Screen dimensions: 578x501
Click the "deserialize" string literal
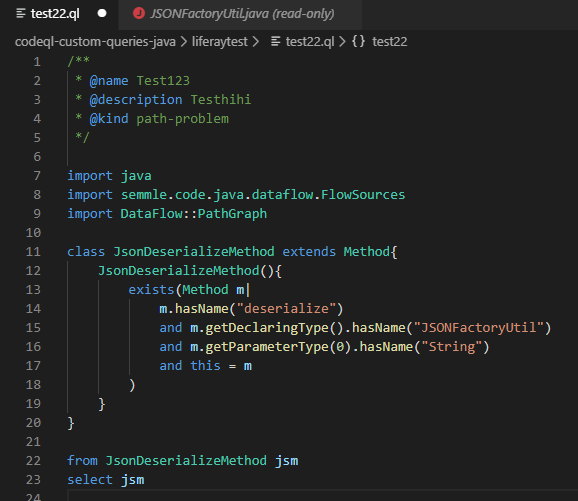286,309
